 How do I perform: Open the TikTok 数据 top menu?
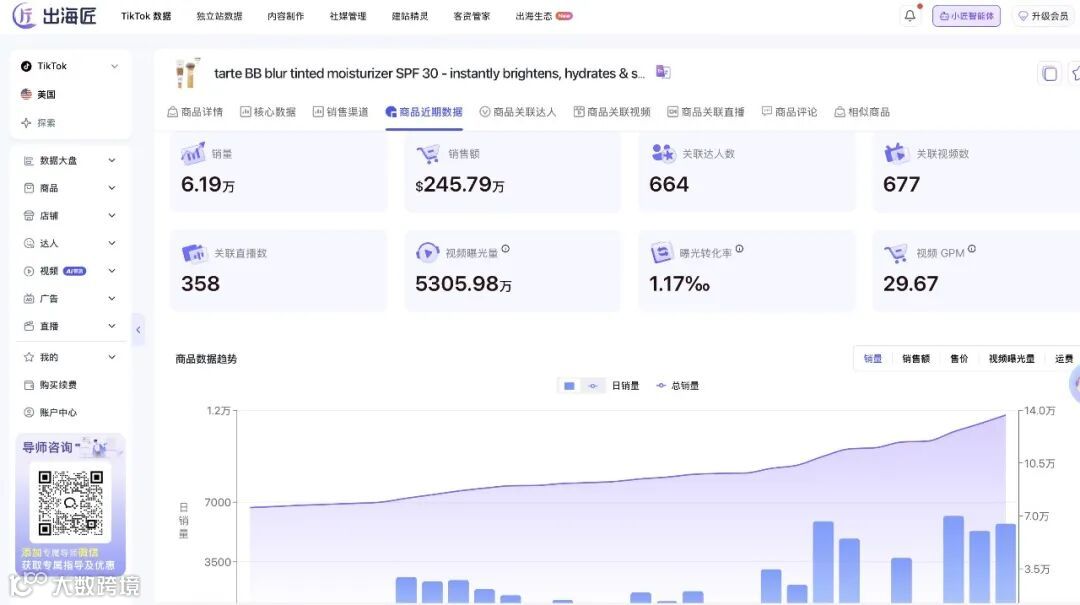(x=146, y=16)
